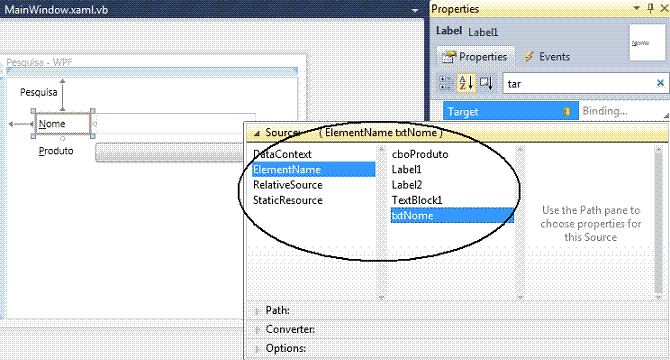Select ElementName in the source list
The image size is (670, 360).
[313, 170]
